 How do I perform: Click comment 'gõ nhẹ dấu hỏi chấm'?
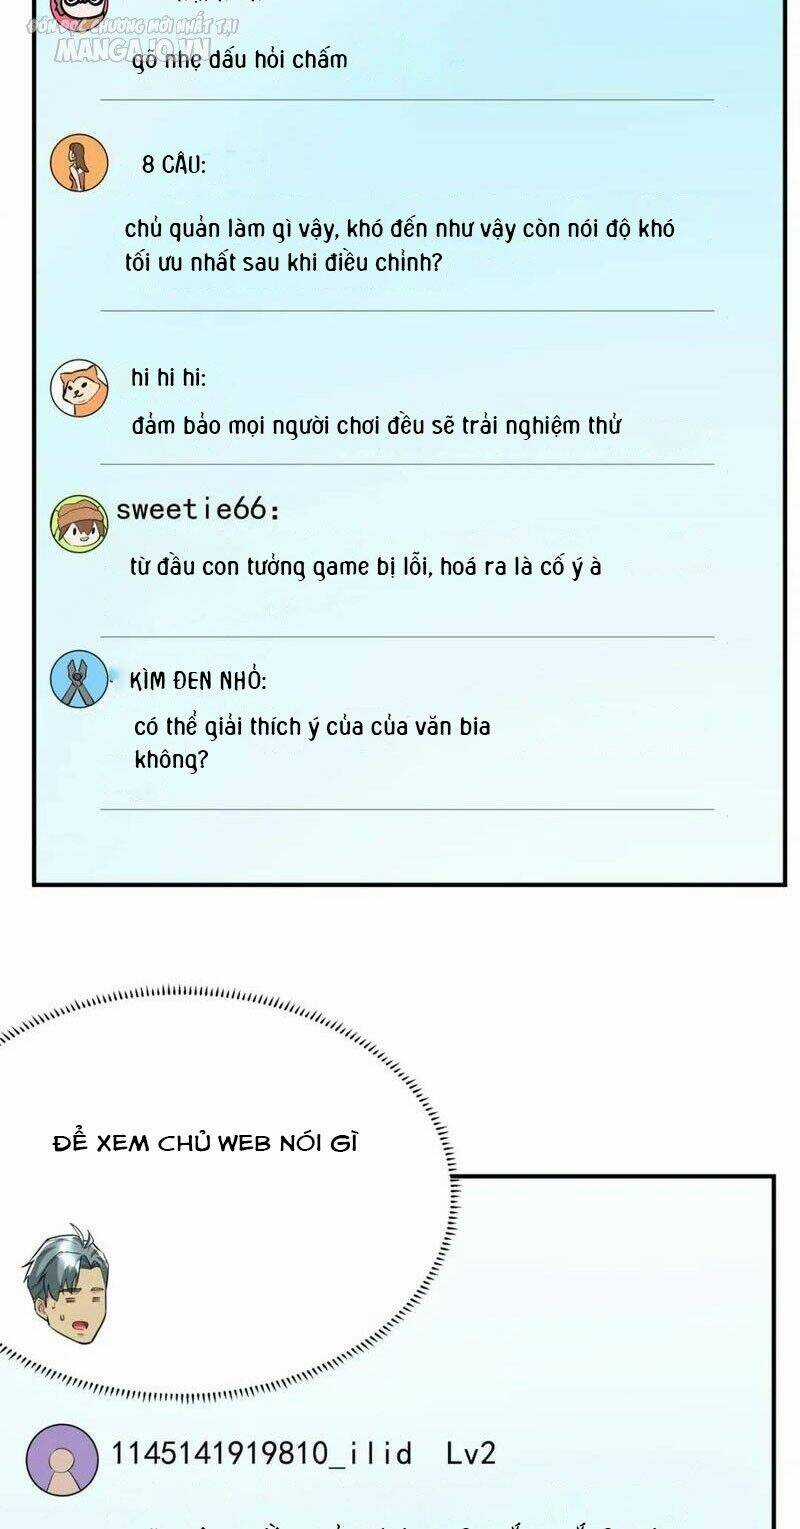(x=239, y=60)
